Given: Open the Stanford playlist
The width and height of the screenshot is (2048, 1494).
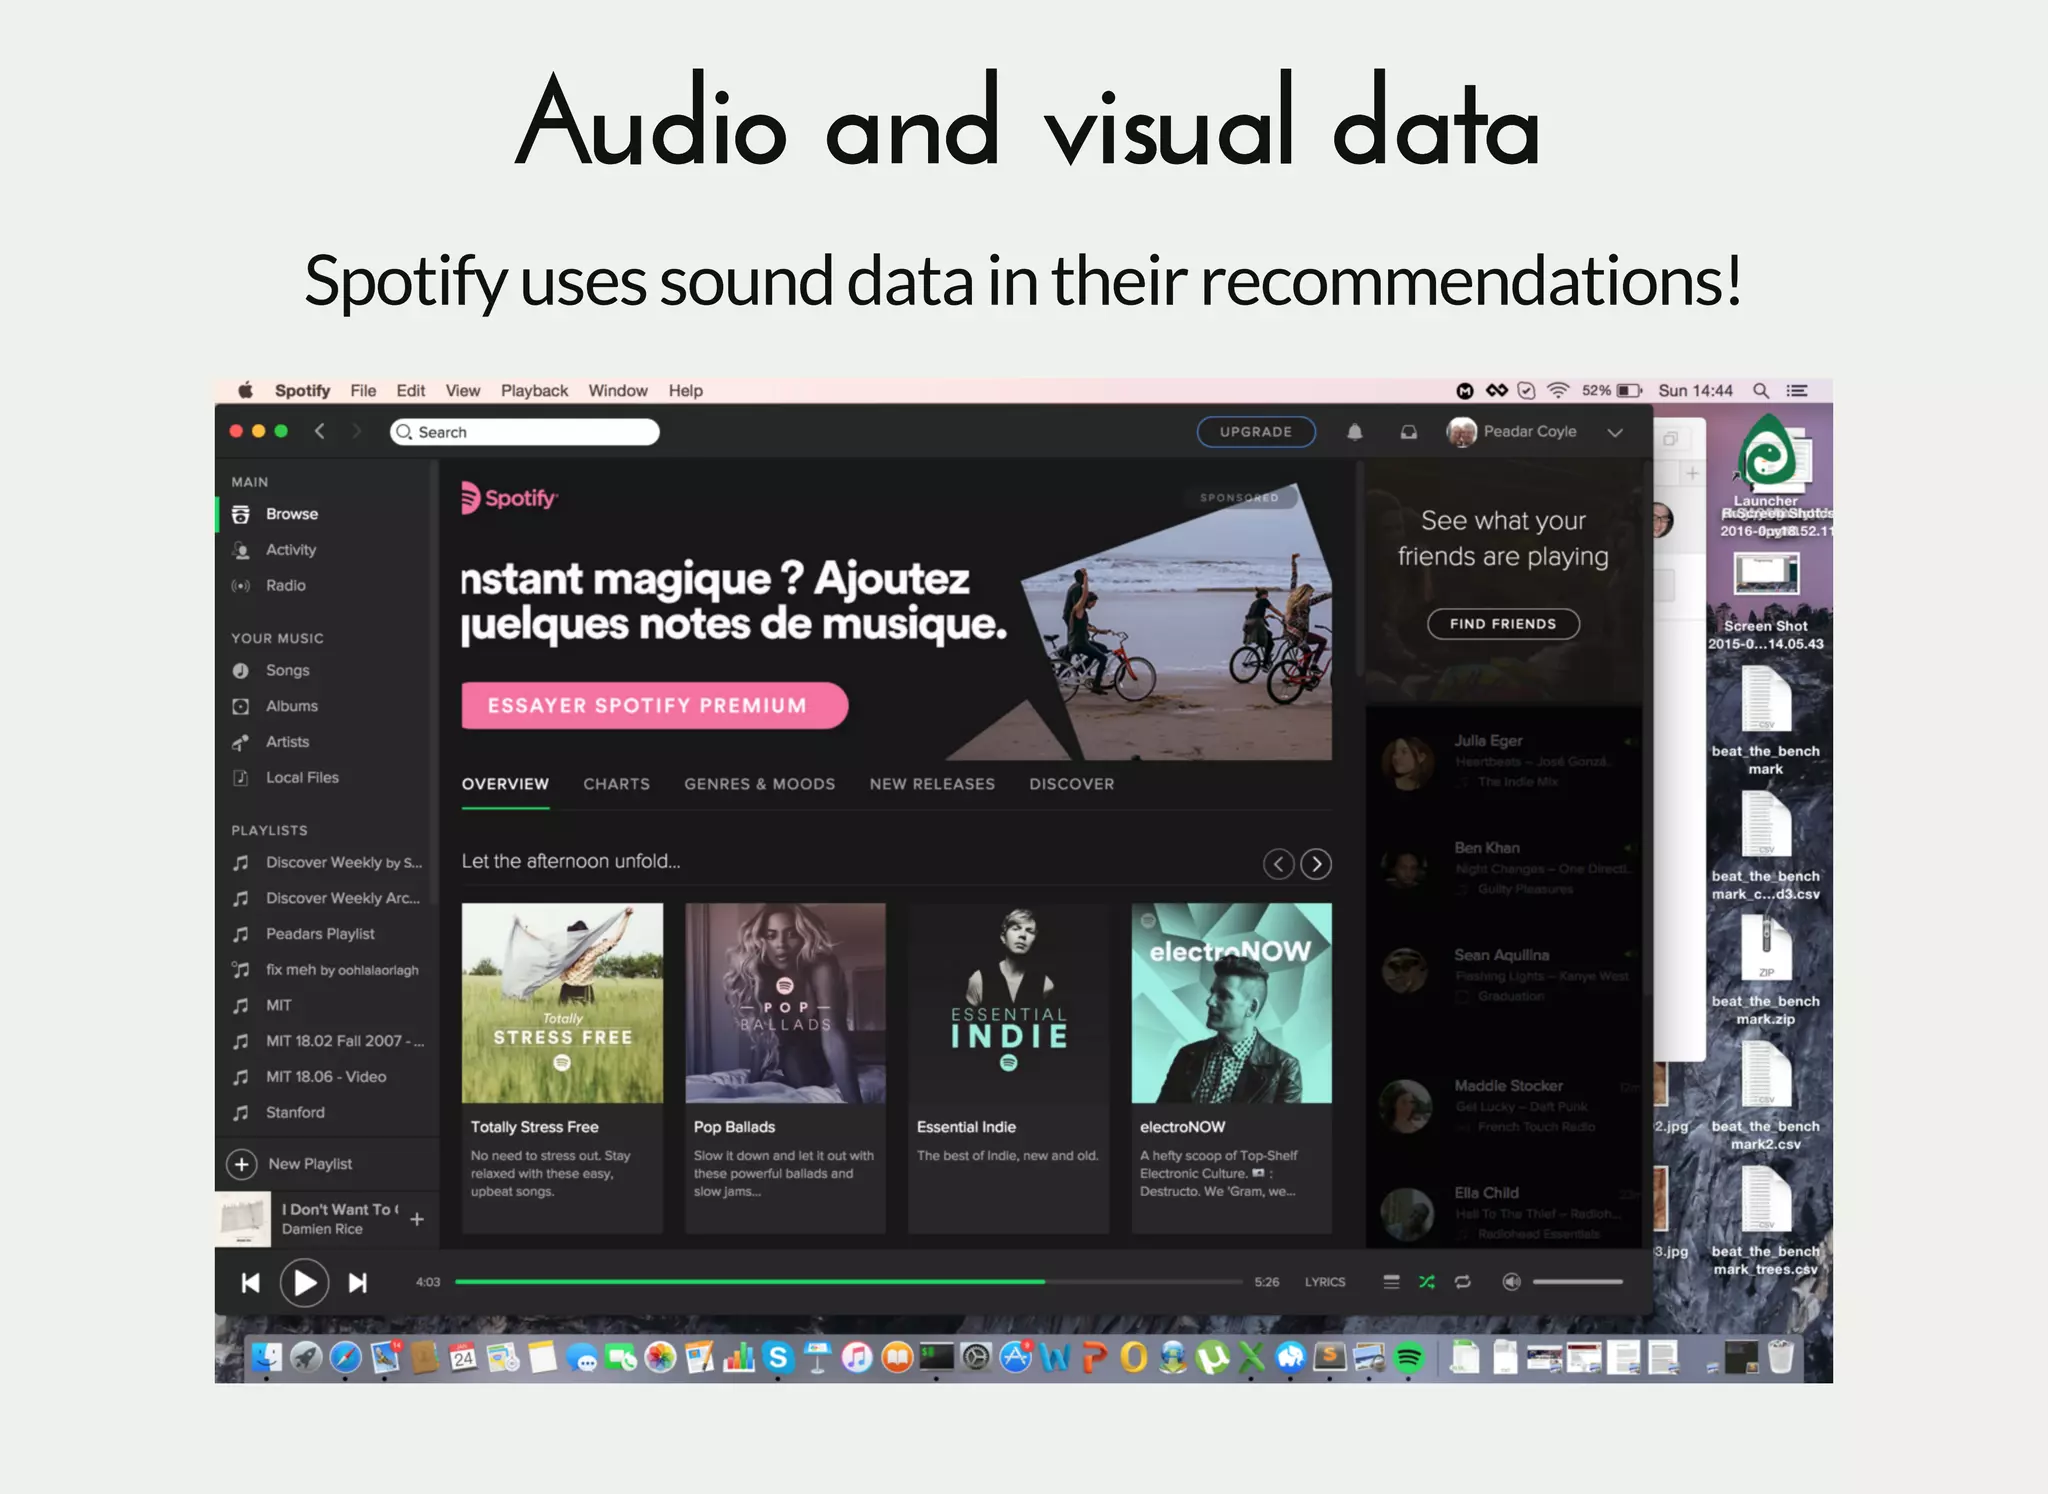Looking at the screenshot, I should 294,1112.
